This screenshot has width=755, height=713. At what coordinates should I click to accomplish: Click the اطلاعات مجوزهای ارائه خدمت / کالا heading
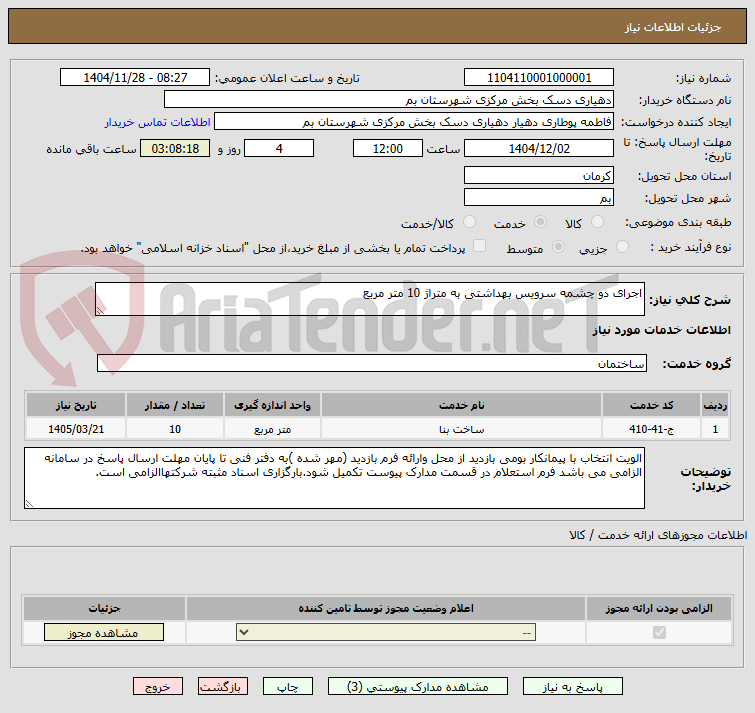pyautogui.click(x=658, y=535)
